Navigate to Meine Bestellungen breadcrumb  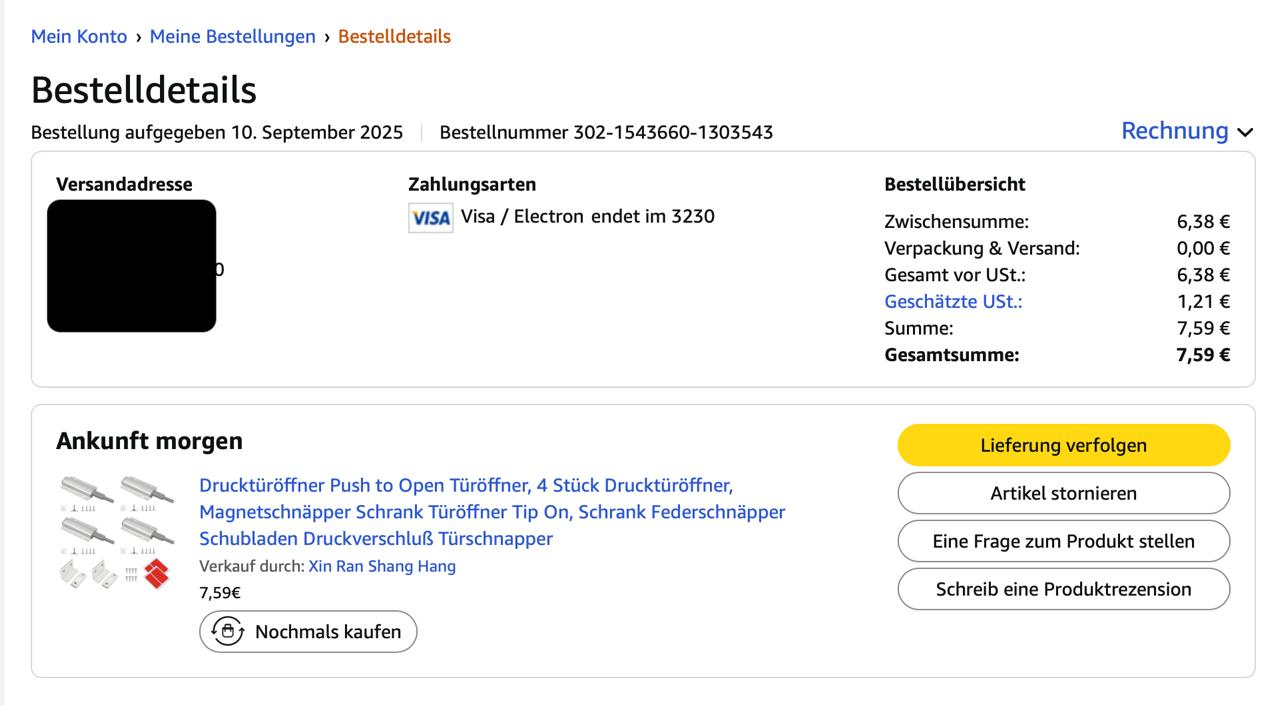(232, 37)
